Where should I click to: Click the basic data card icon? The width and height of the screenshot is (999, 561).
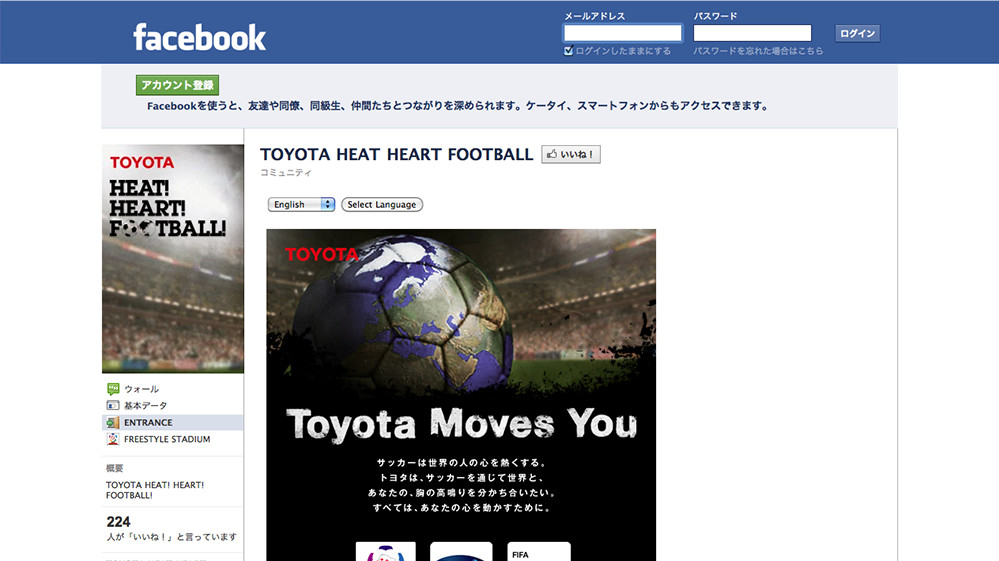tap(113, 406)
